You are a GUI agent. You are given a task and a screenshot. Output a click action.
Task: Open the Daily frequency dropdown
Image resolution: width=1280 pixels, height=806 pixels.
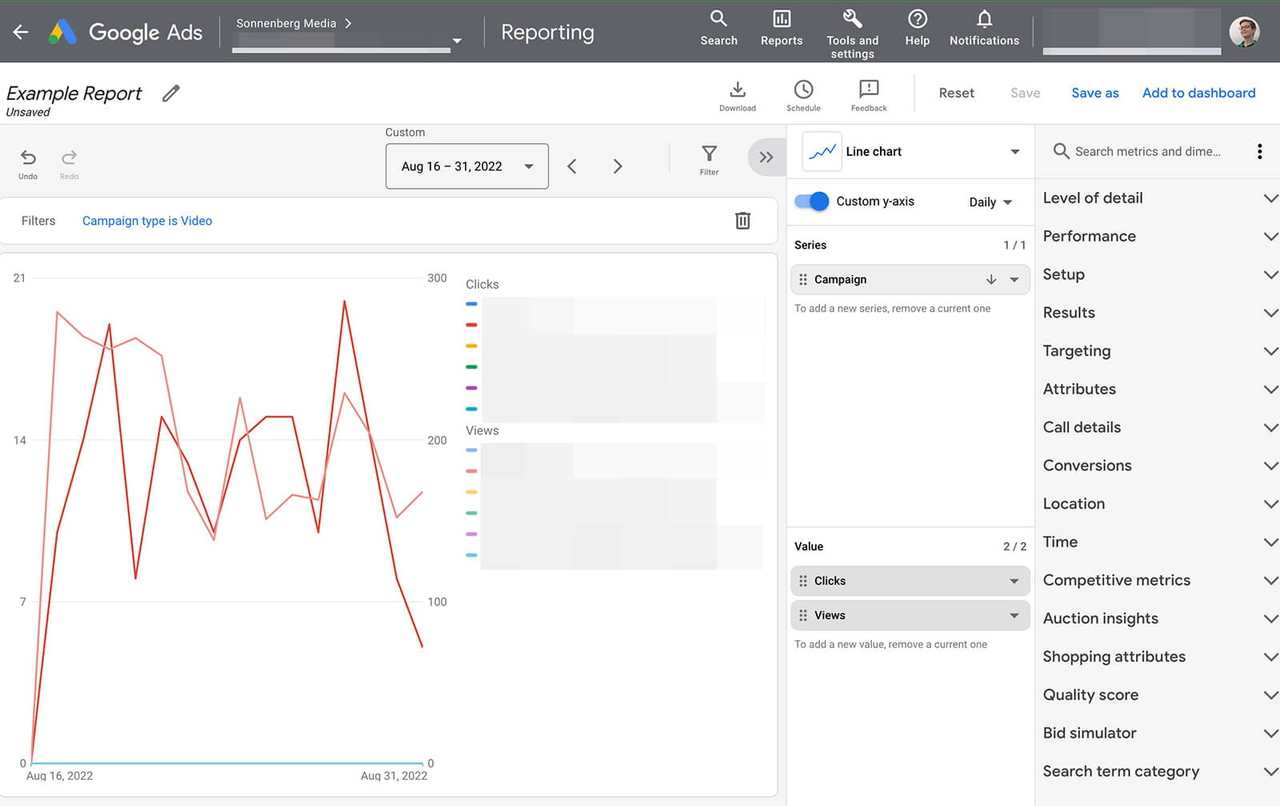coord(989,201)
